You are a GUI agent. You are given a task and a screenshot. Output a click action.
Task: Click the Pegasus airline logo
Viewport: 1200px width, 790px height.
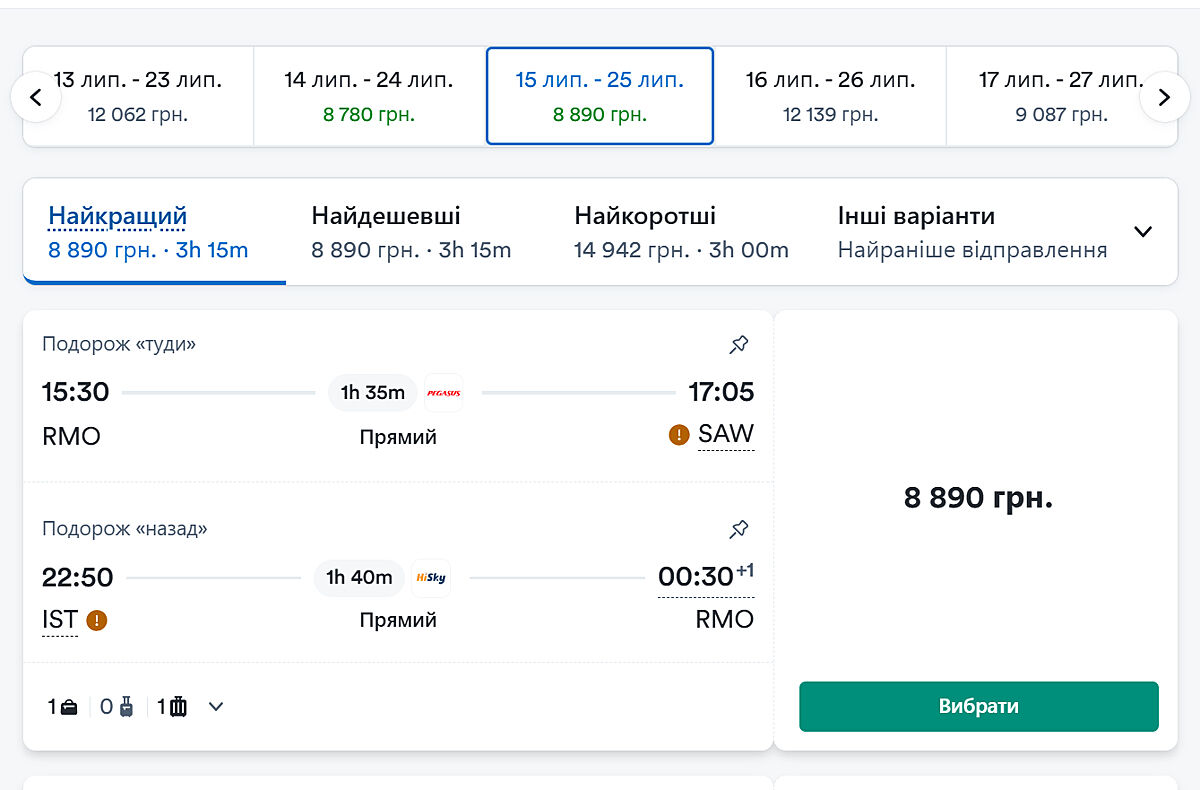click(444, 393)
